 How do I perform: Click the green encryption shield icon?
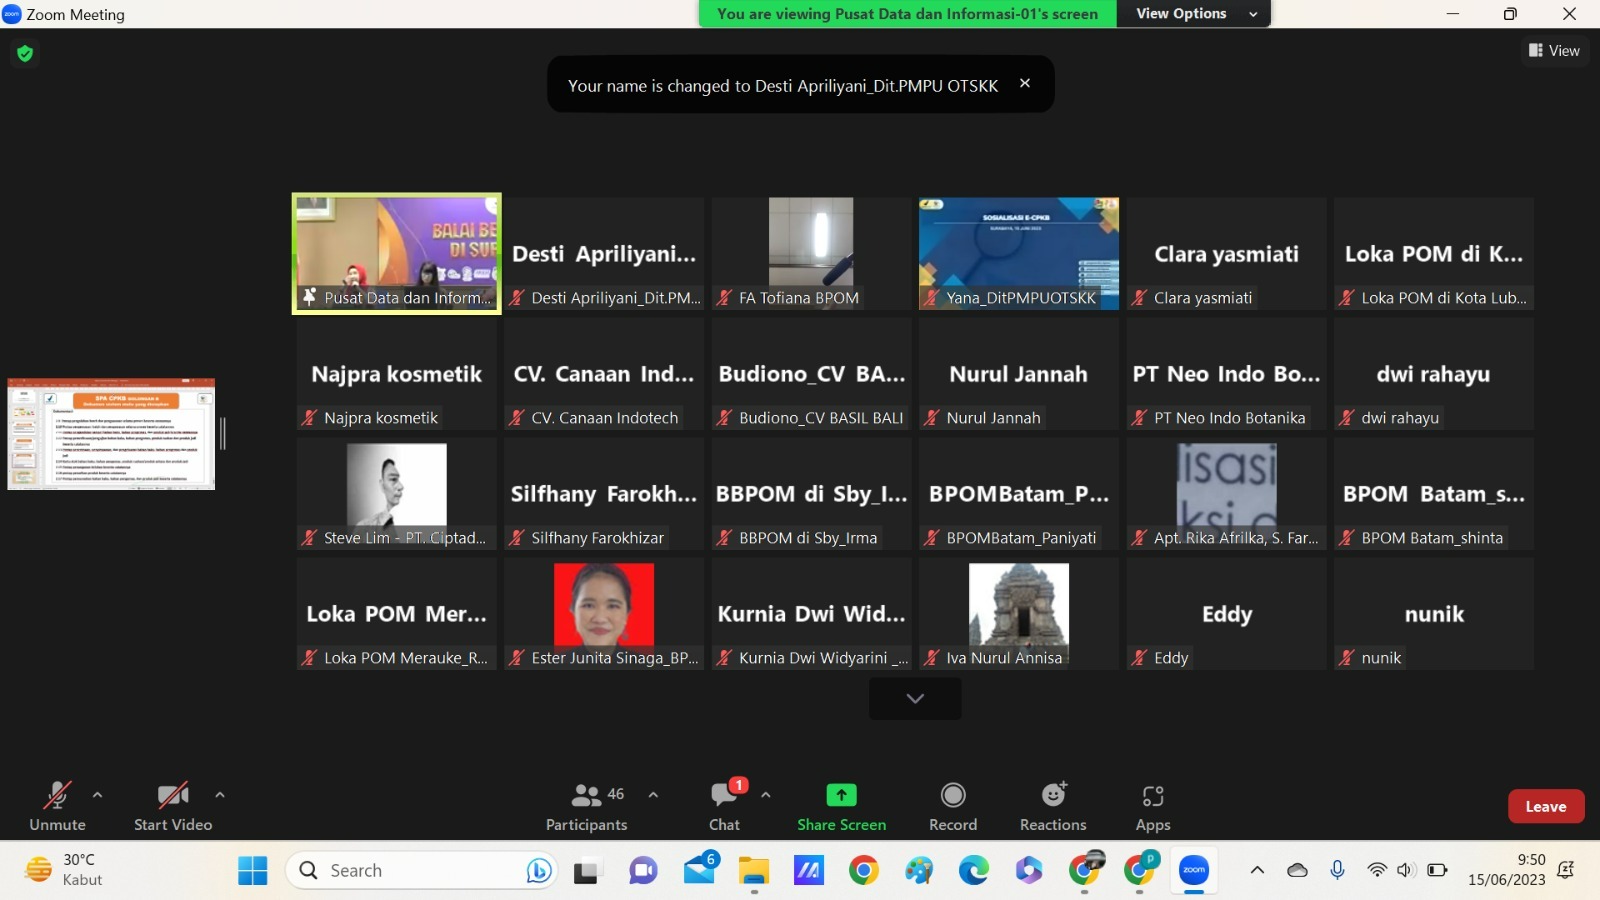(25, 53)
